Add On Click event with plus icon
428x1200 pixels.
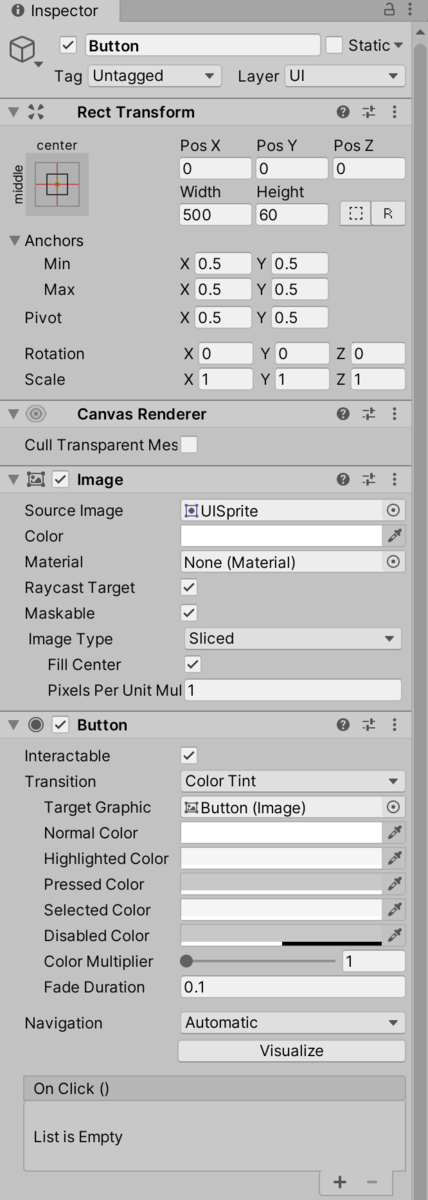[340, 1182]
